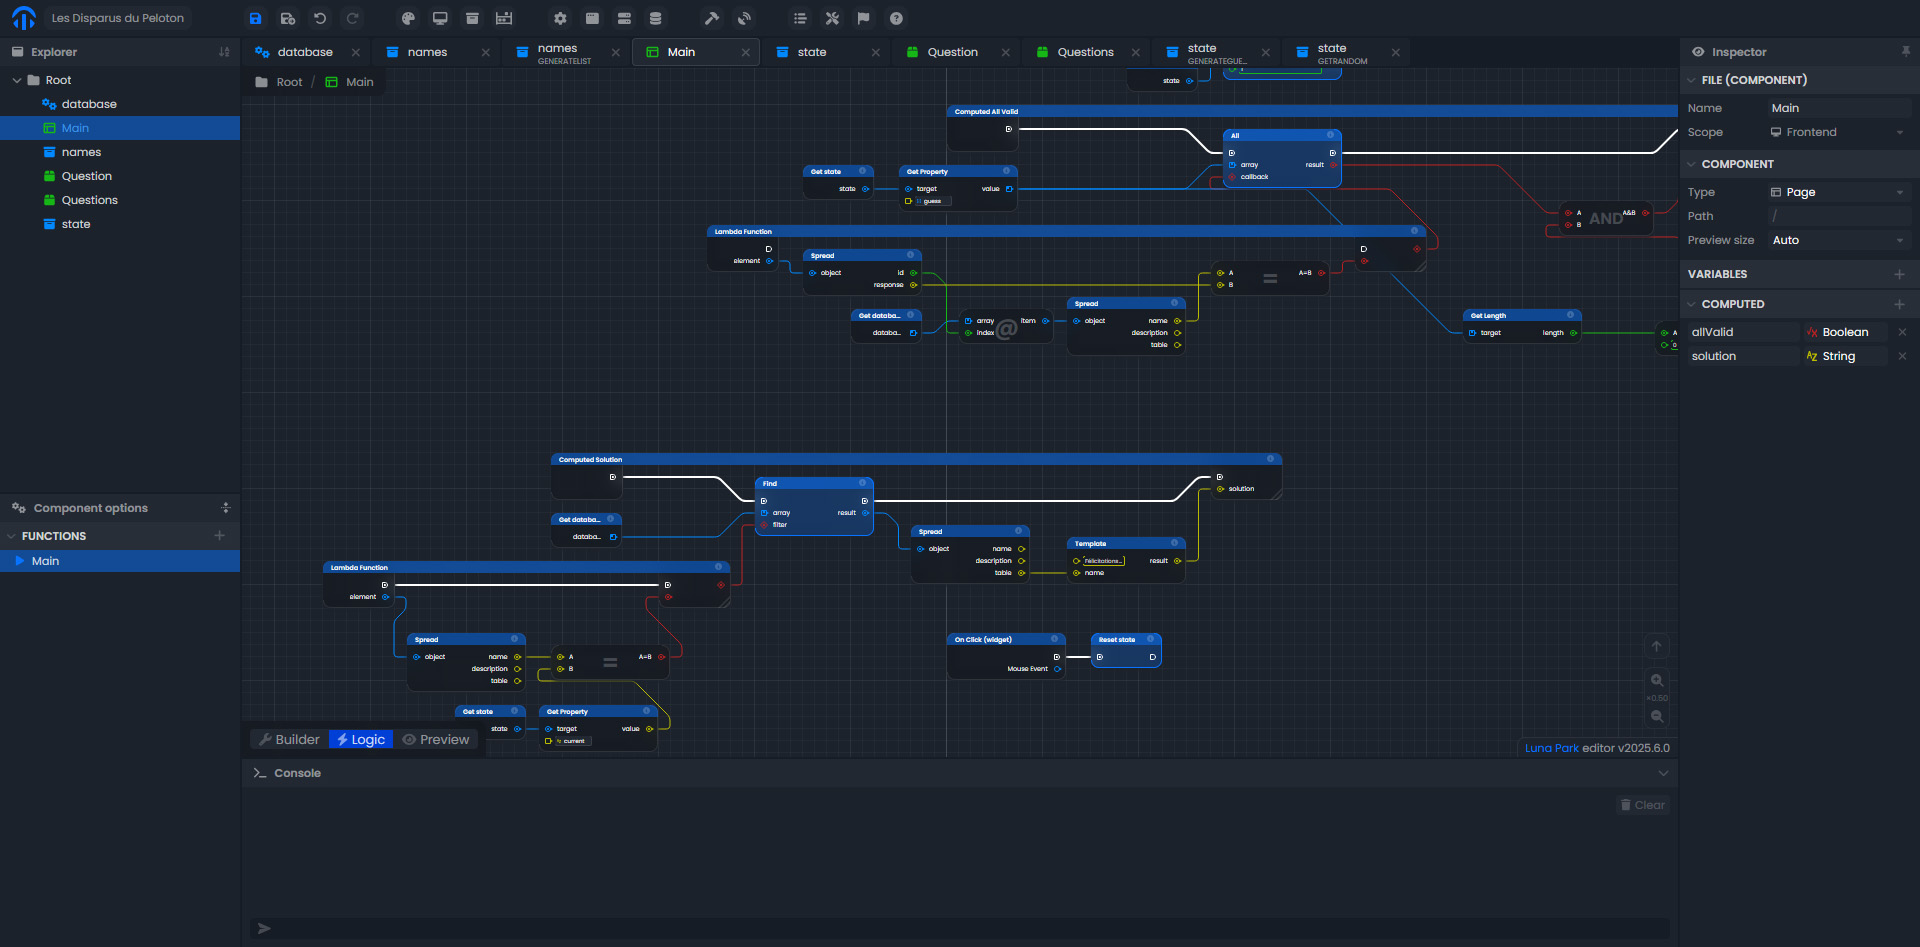Screen dimensions: 1920x947
Task: Click the Luna Park link
Action: pyautogui.click(x=1551, y=748)
